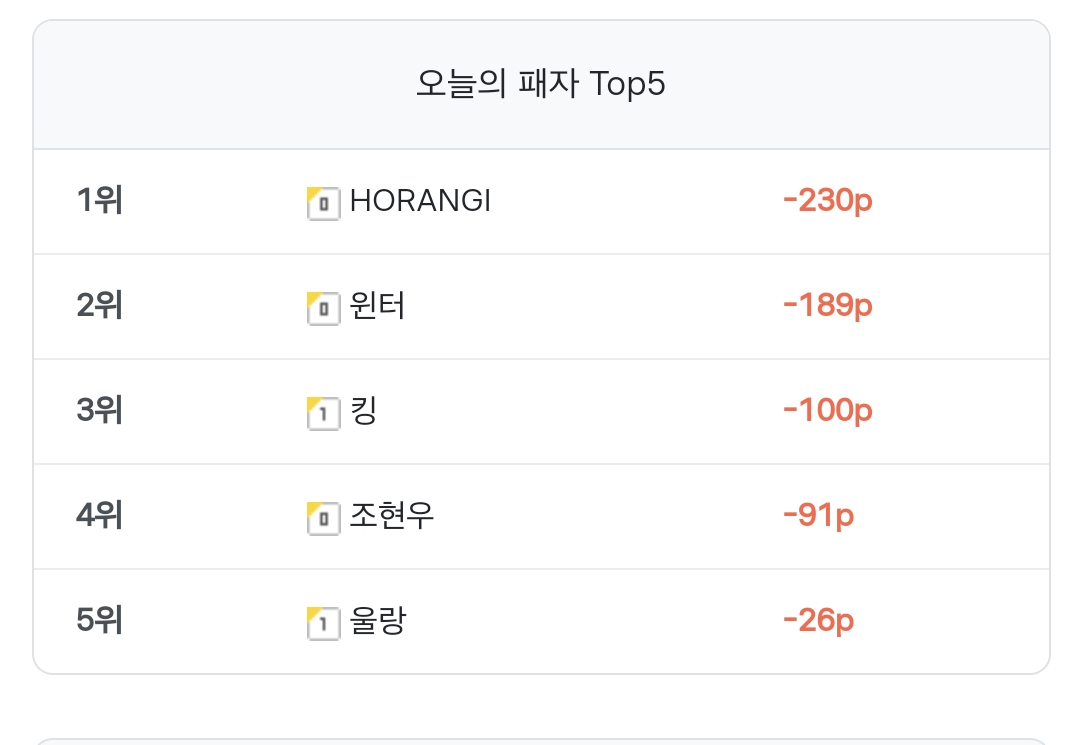The width and height of the screenshot is (1080, 745).
Task: Select the -100p score value
Action: pyautogui.click(x=828, y=410)
